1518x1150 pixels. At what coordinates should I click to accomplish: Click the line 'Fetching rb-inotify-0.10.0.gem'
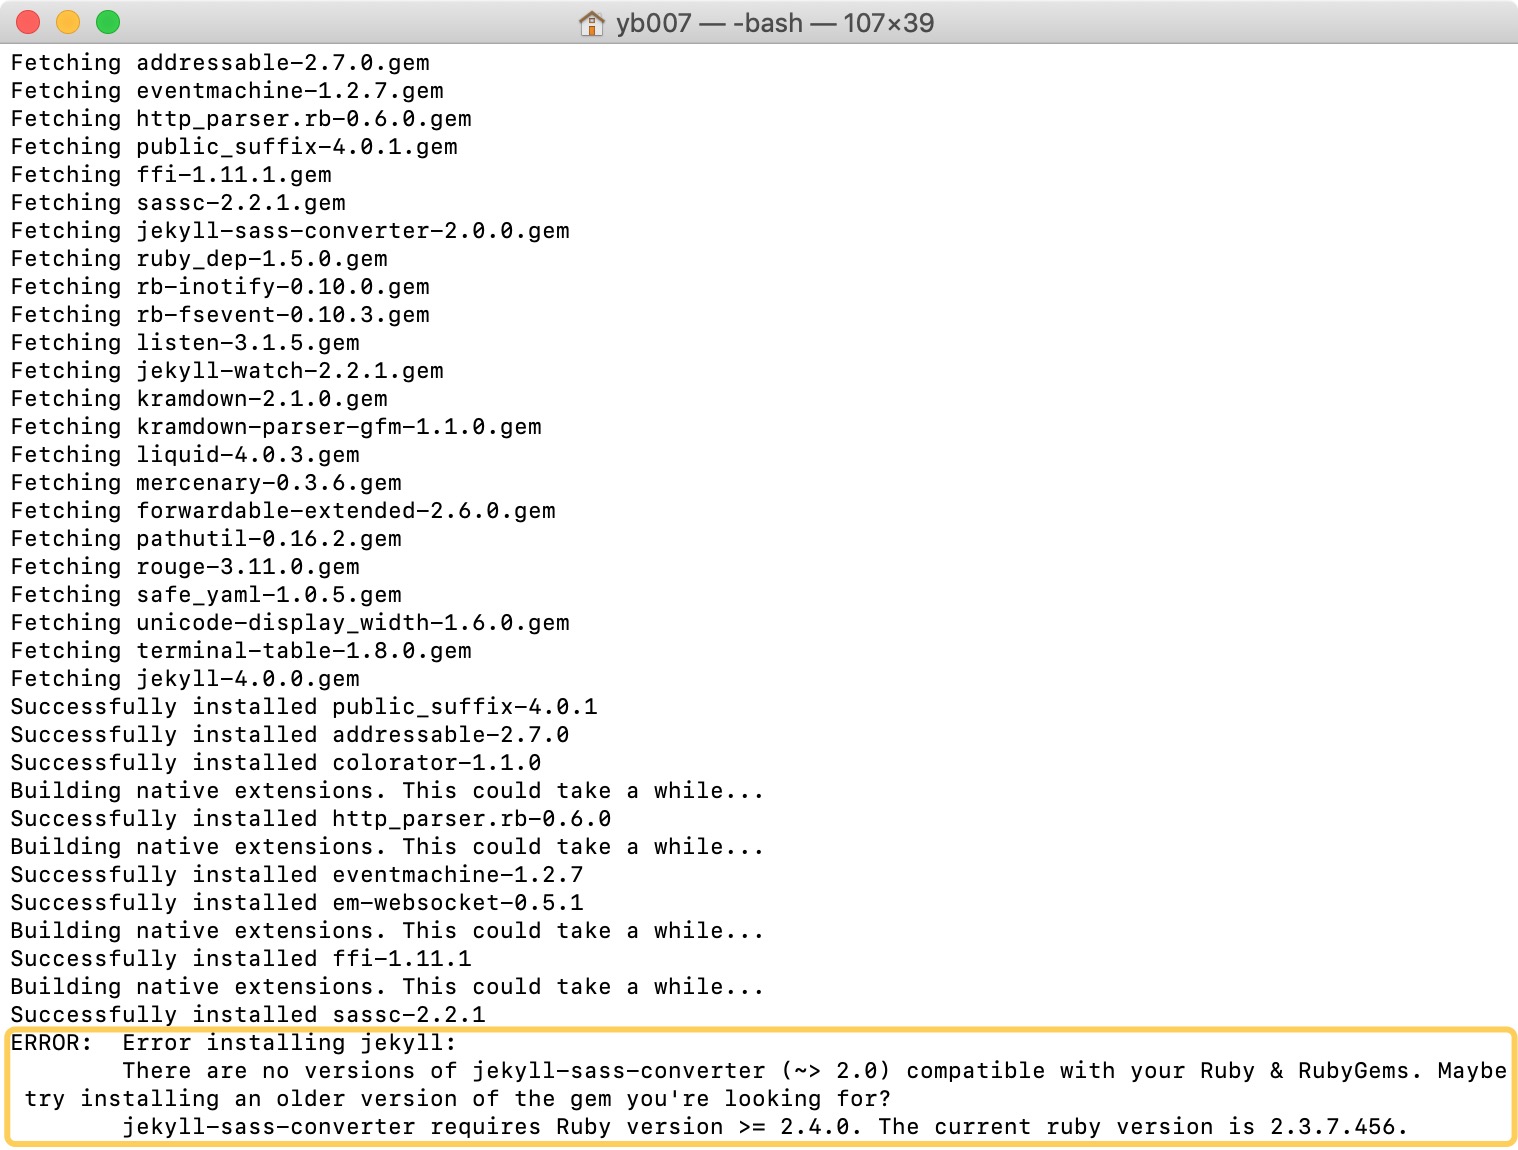pyautogui.click(x=220, y=287)
